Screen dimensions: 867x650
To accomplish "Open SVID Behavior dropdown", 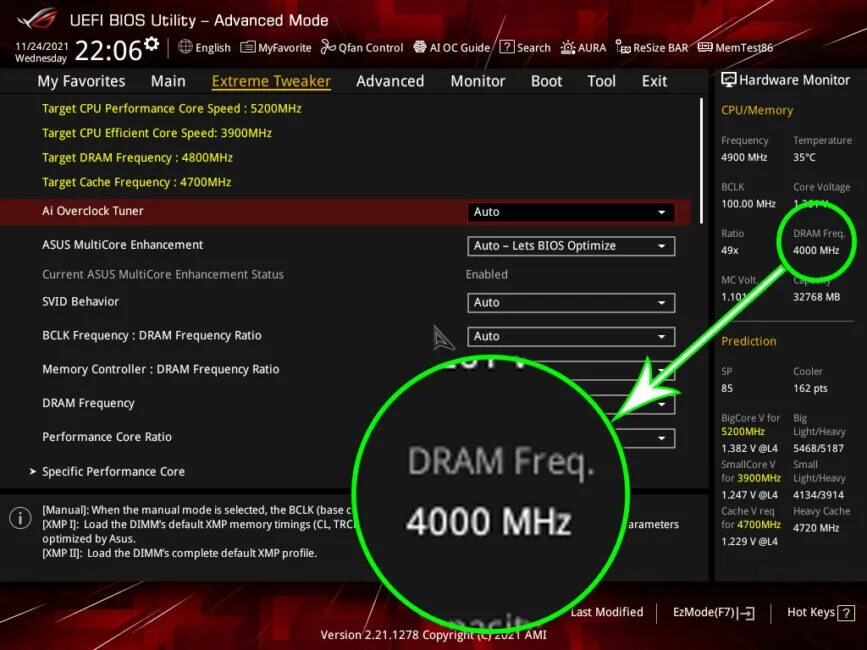I will 571,303.
